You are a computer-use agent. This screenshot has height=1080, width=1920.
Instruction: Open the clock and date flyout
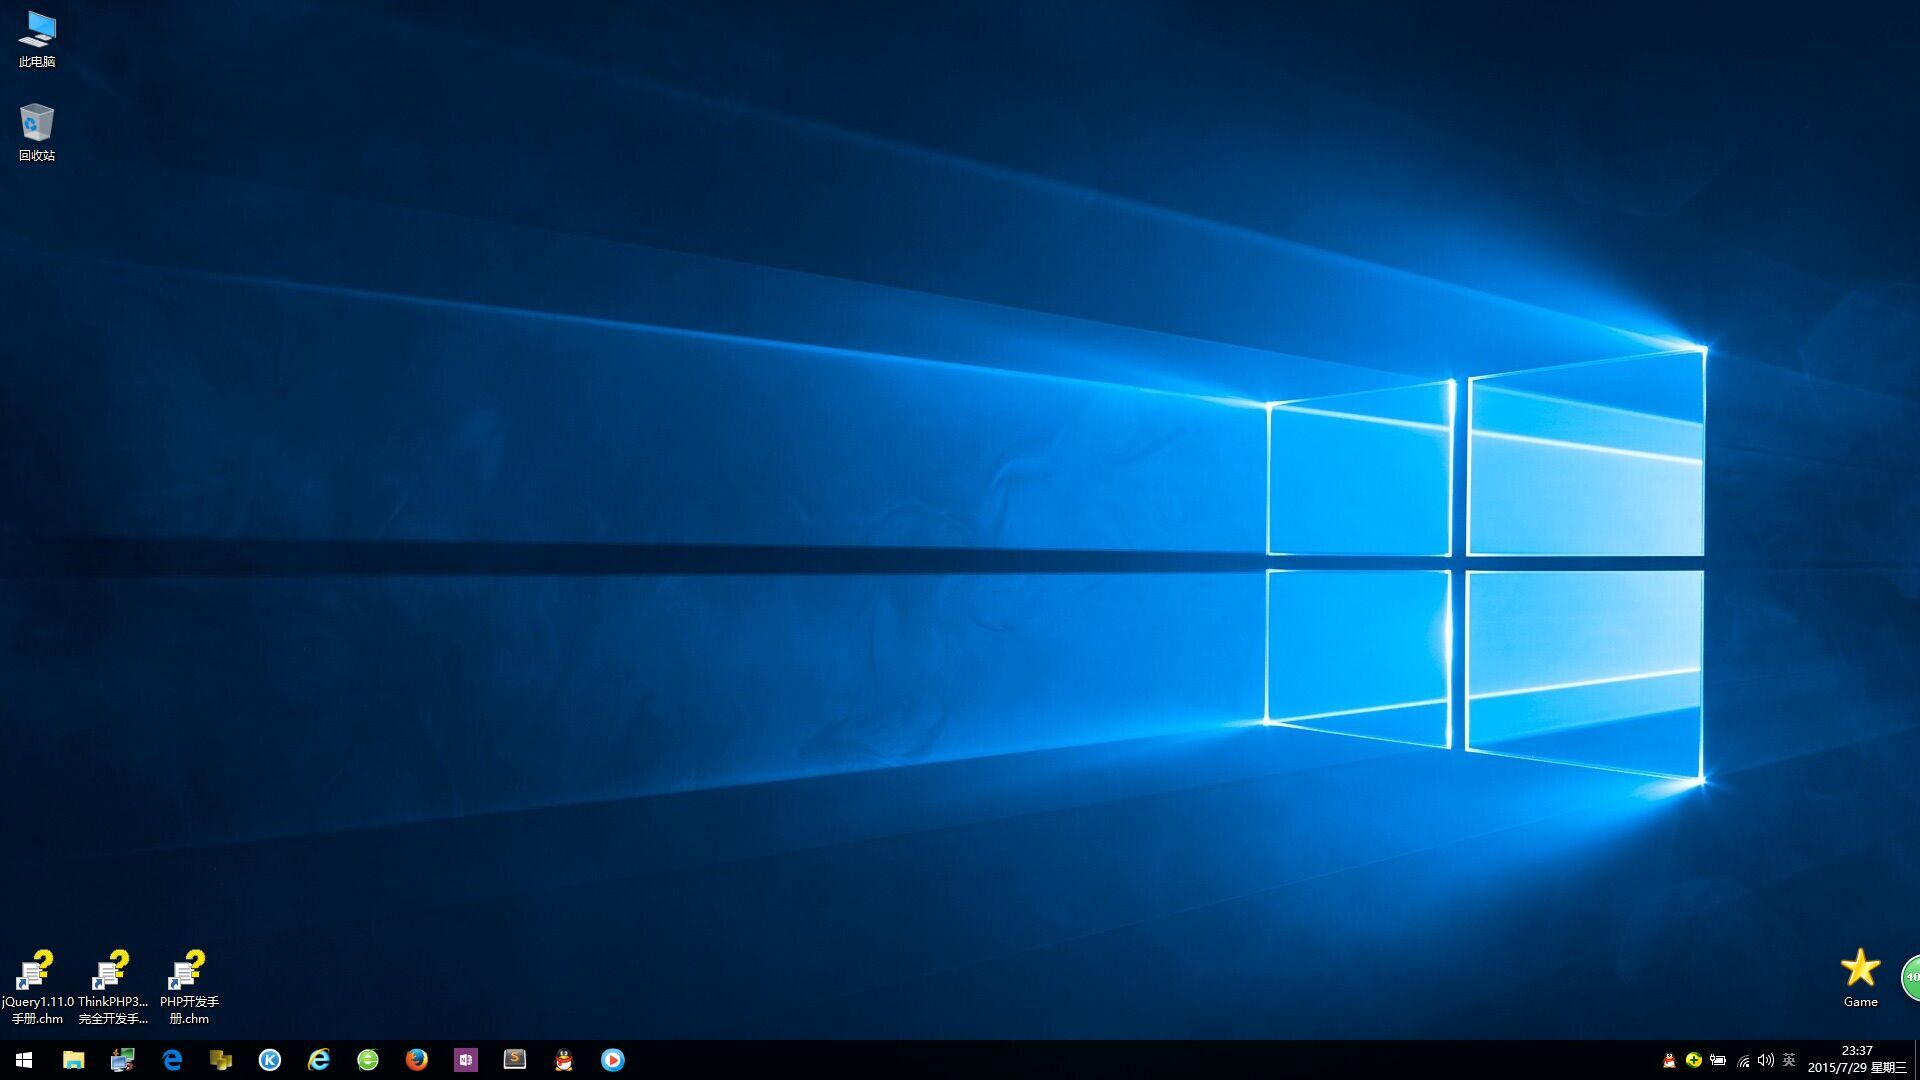[1856, 1060]
